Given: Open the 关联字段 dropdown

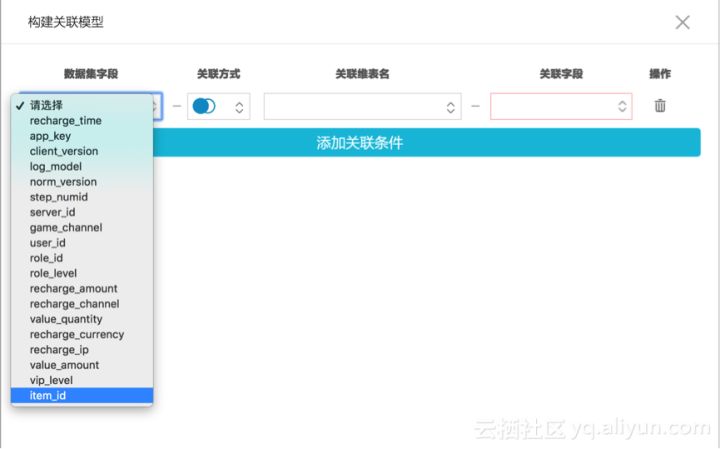Looking at the screenshot, I should coord(561,107).
